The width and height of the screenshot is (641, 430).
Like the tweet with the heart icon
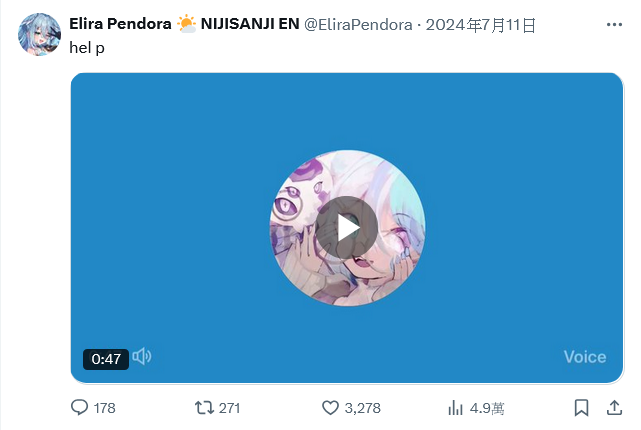tap(330, 408)
